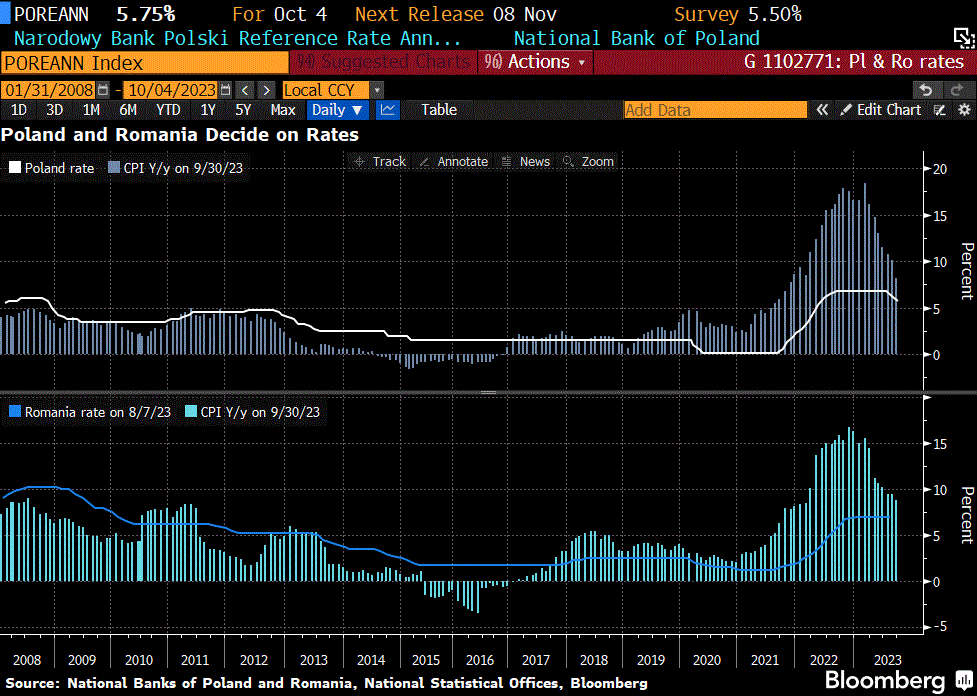
Task: Click the POREANN ticker in header
Action: click(x=51, y=14)
